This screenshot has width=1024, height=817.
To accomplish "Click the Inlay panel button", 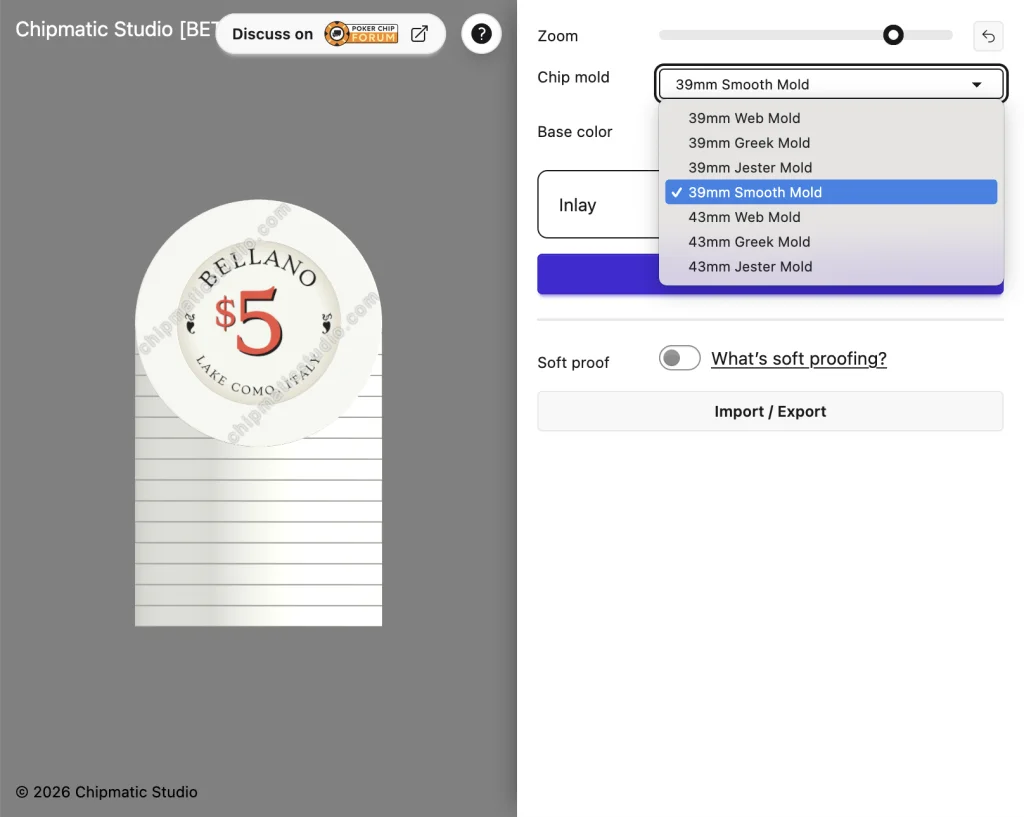I will [x=598, y=204].
